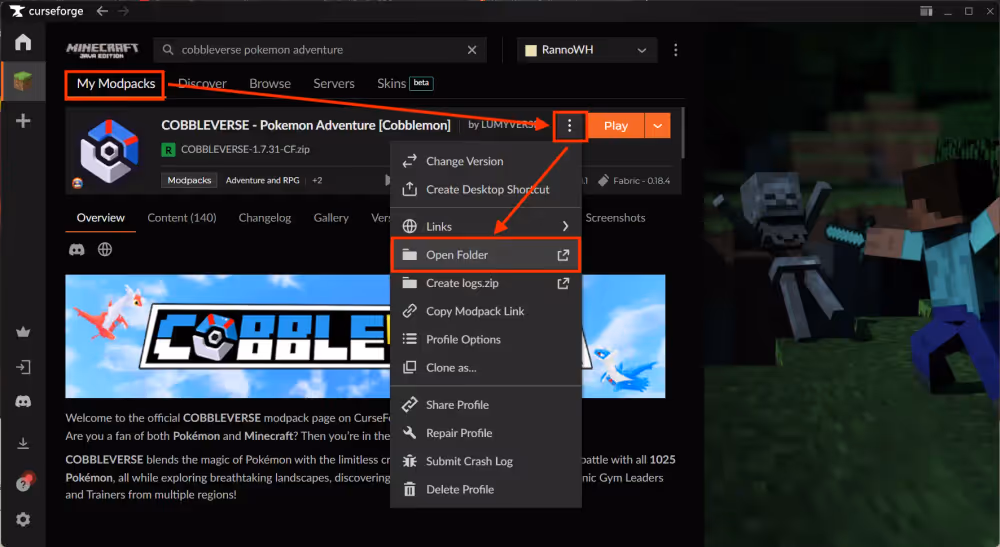Viewport: 1000px width, 547px height.
Task: Select Create logs.zip menu item
Action: [485, 283]
